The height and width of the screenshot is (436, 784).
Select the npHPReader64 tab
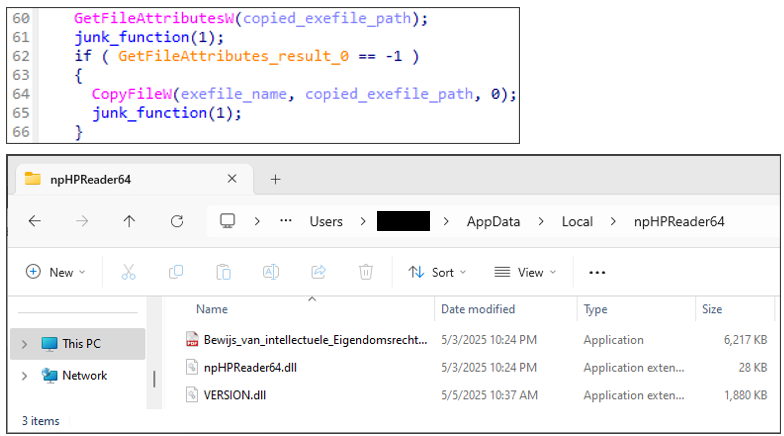point(110,179)
